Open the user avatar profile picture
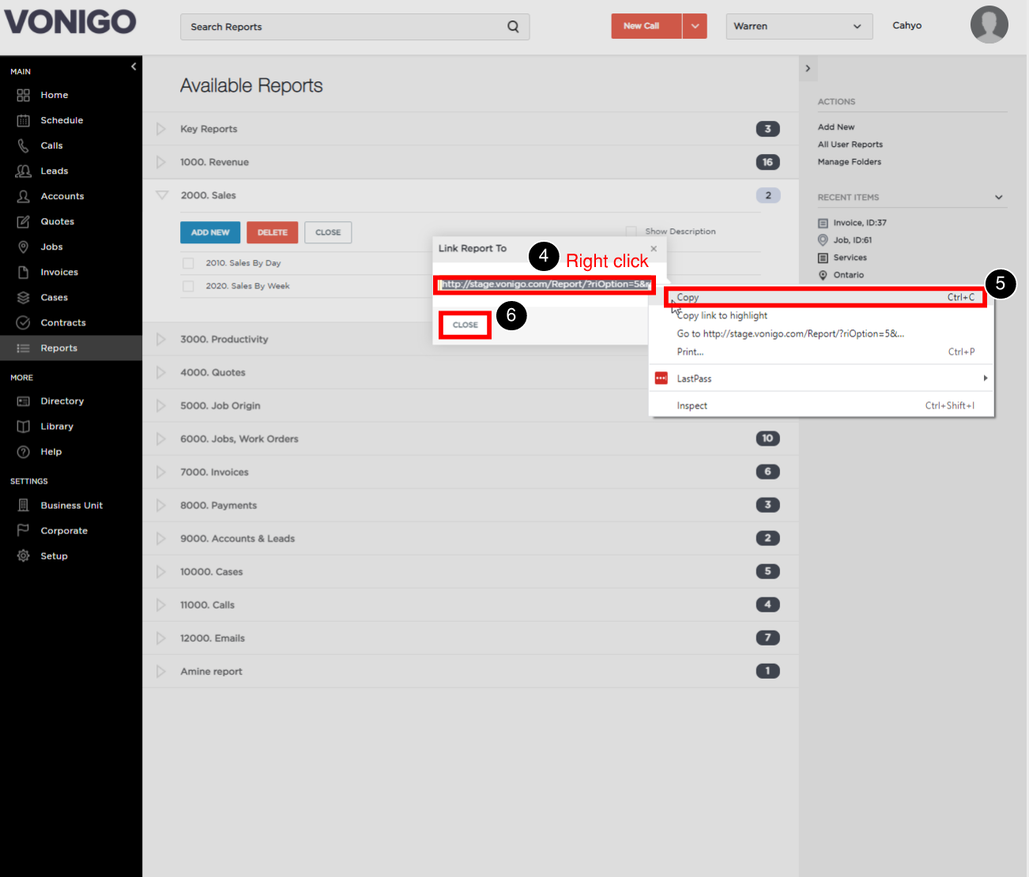Image resolution: width=1029 pixels, height=877 pixels. click(989, 25)
